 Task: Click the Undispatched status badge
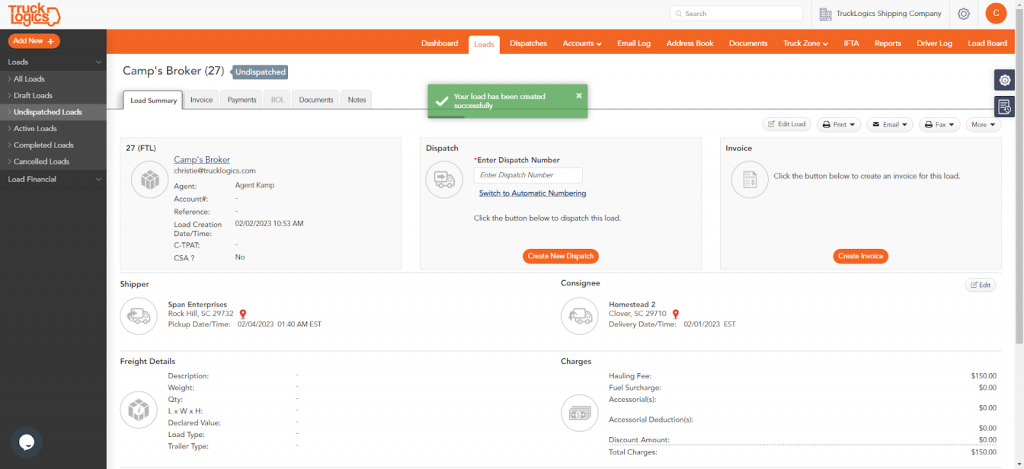260,72
